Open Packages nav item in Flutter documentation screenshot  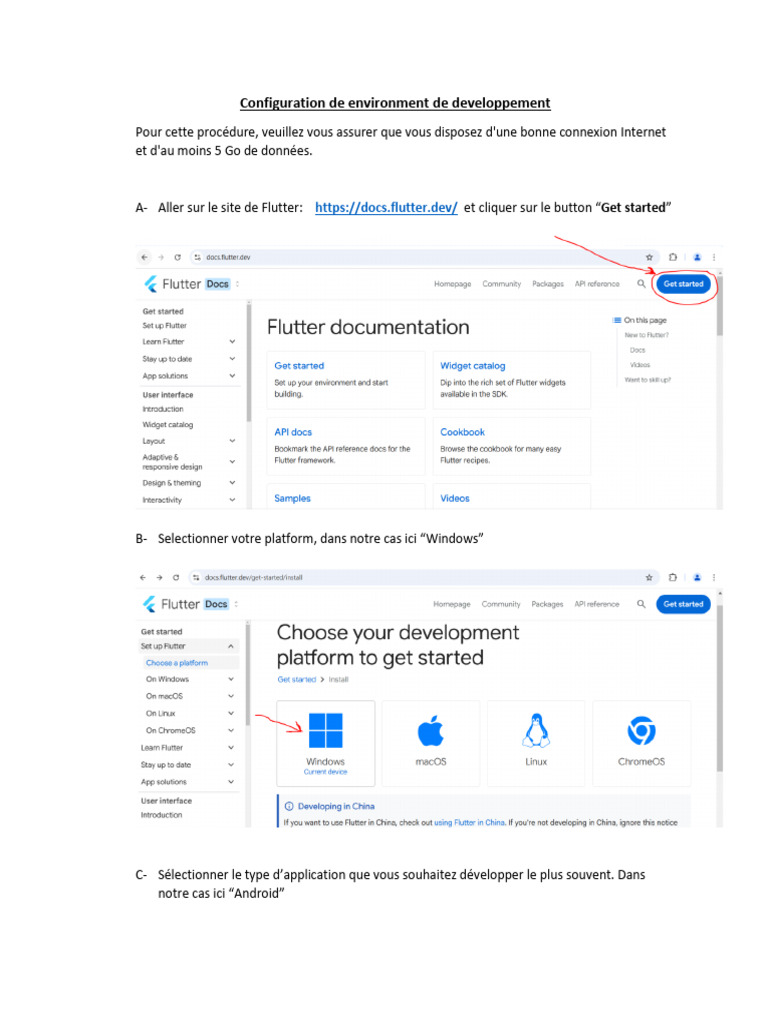click(548, 284)
